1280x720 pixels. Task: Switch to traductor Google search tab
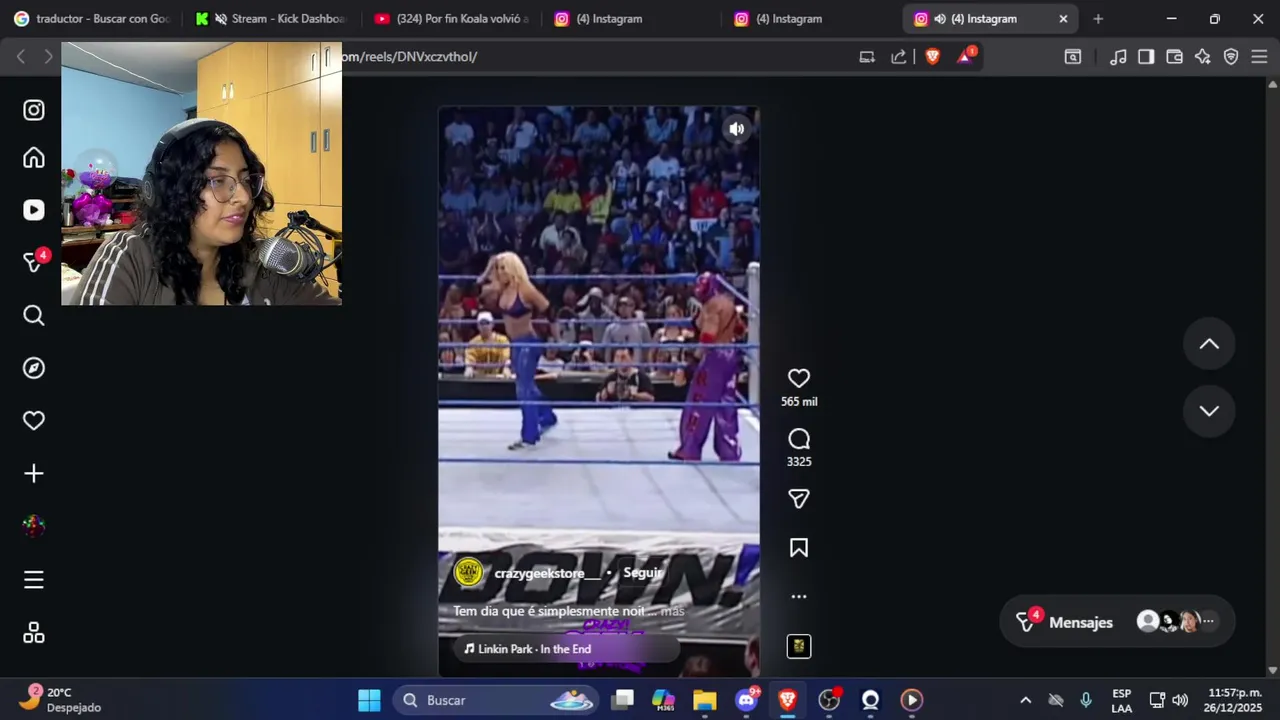92,18
